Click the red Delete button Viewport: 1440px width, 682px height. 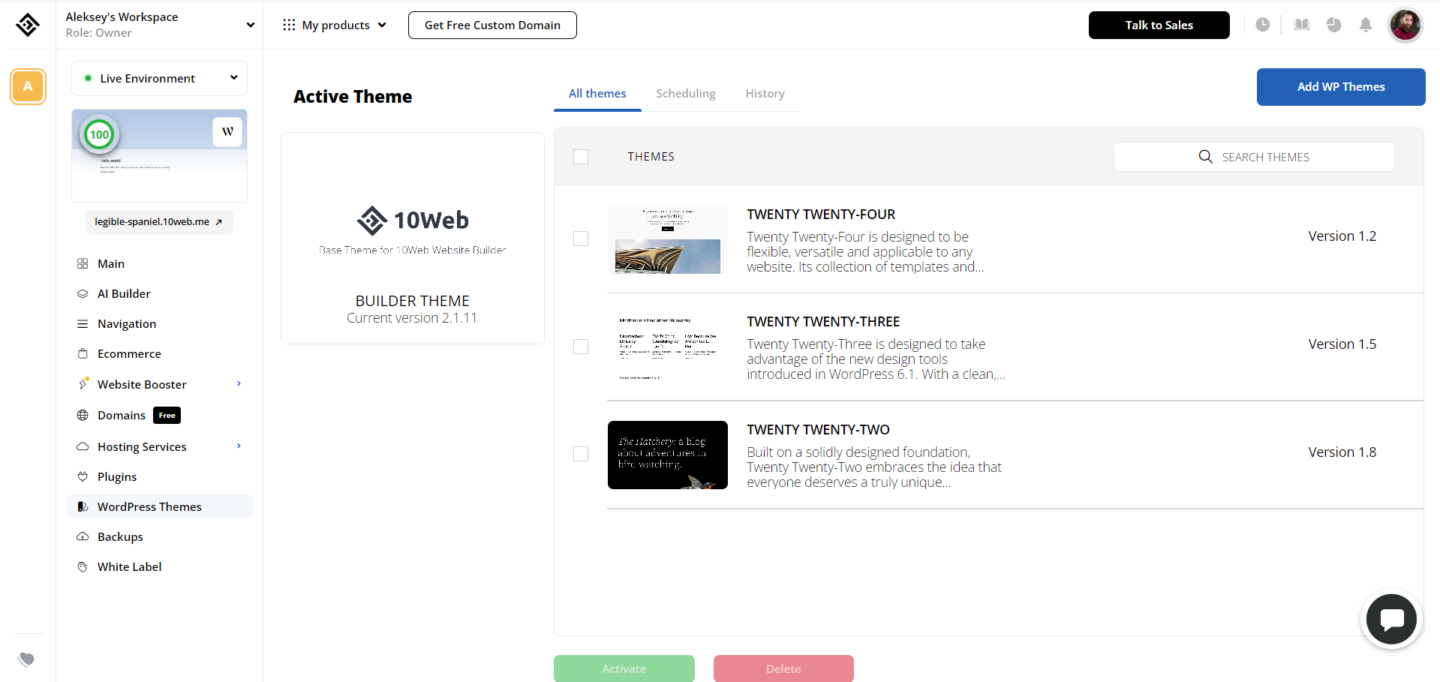784,669
